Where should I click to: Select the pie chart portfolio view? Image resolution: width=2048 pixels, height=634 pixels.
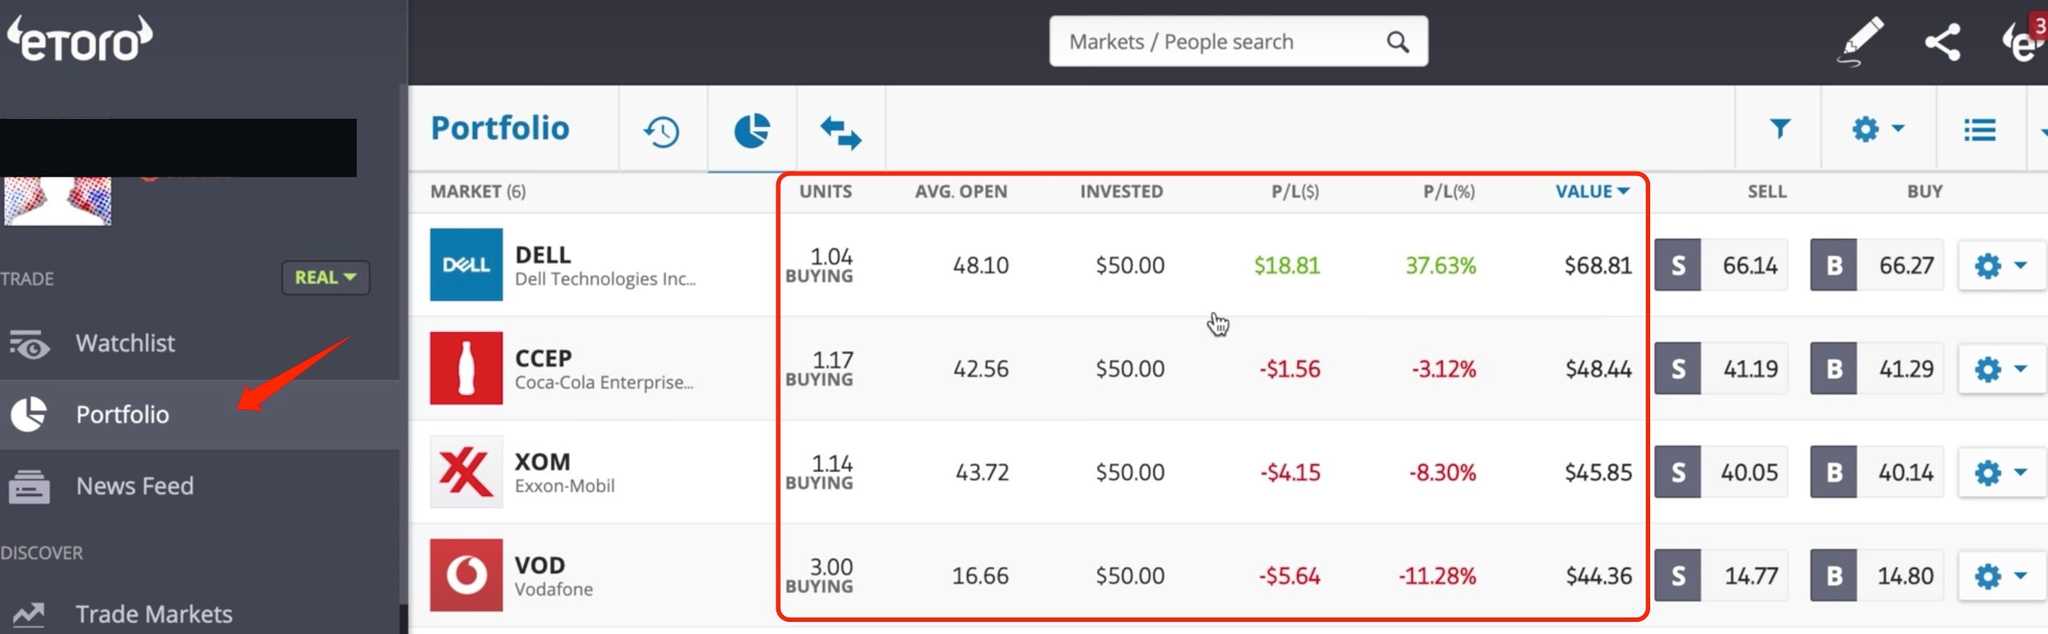click(751, 129)
